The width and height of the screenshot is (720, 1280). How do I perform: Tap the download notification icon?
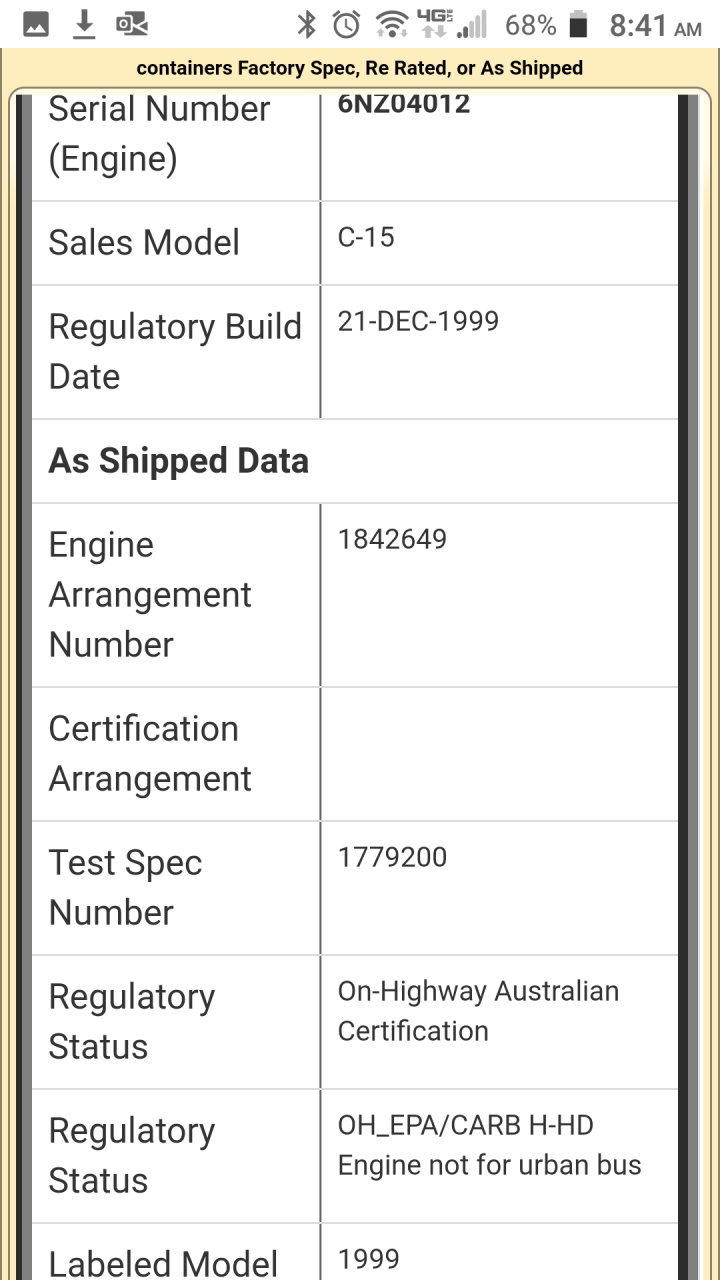coord(84,24)
